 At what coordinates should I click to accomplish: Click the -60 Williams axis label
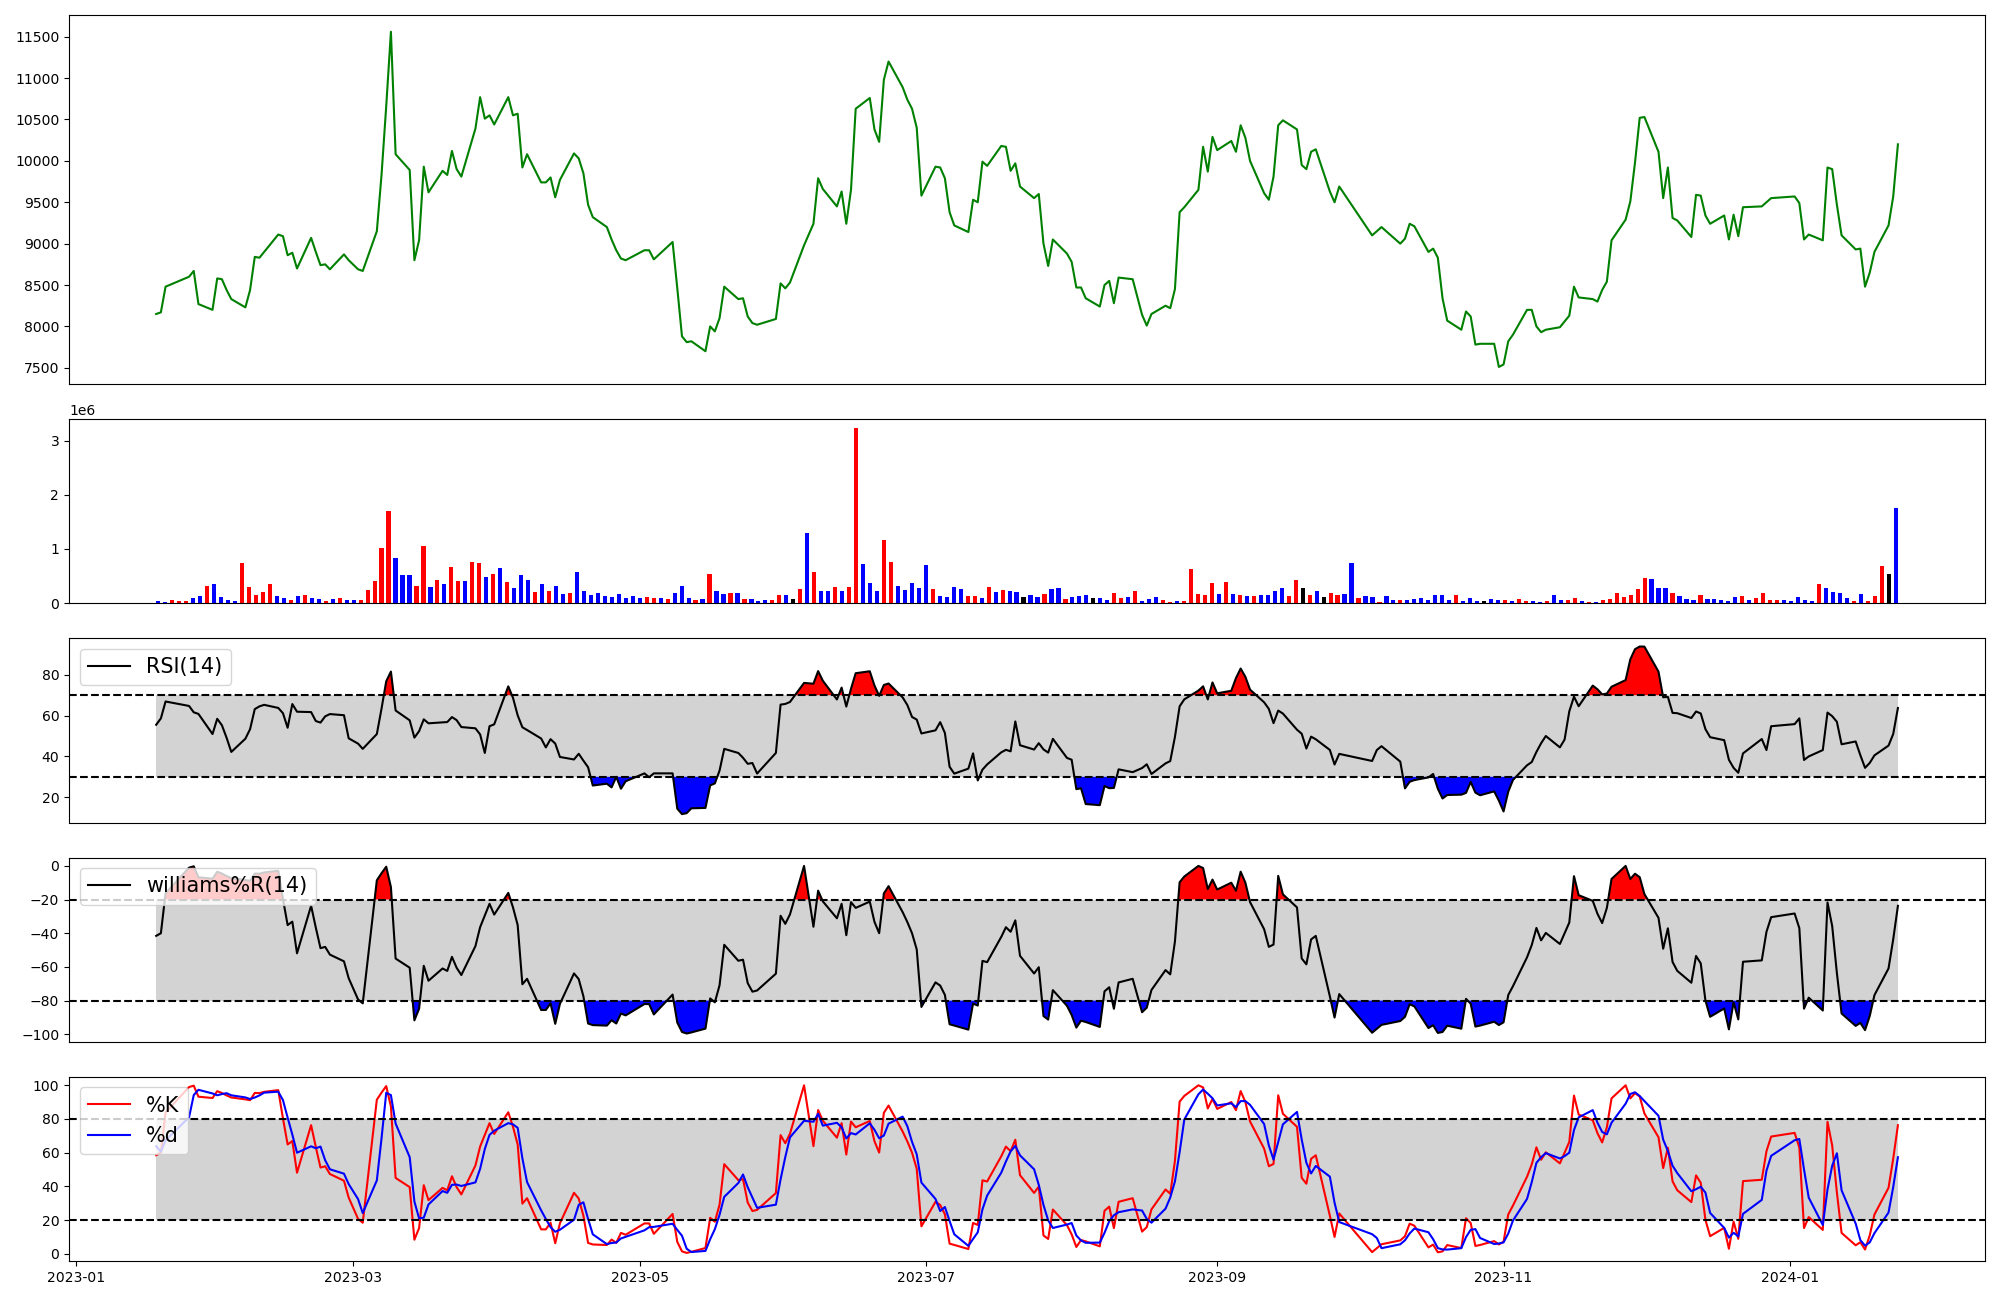pyautogui.click(x=46, y=967)
